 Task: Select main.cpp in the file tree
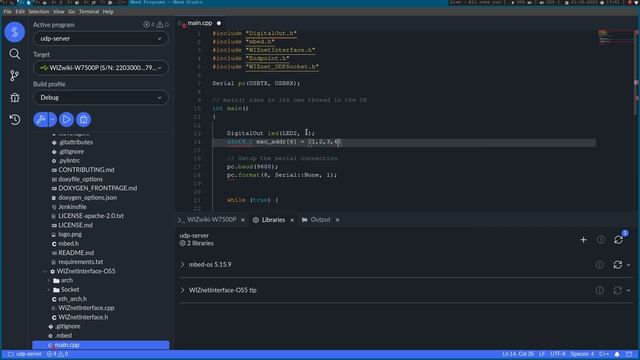(x=101, y=345)
